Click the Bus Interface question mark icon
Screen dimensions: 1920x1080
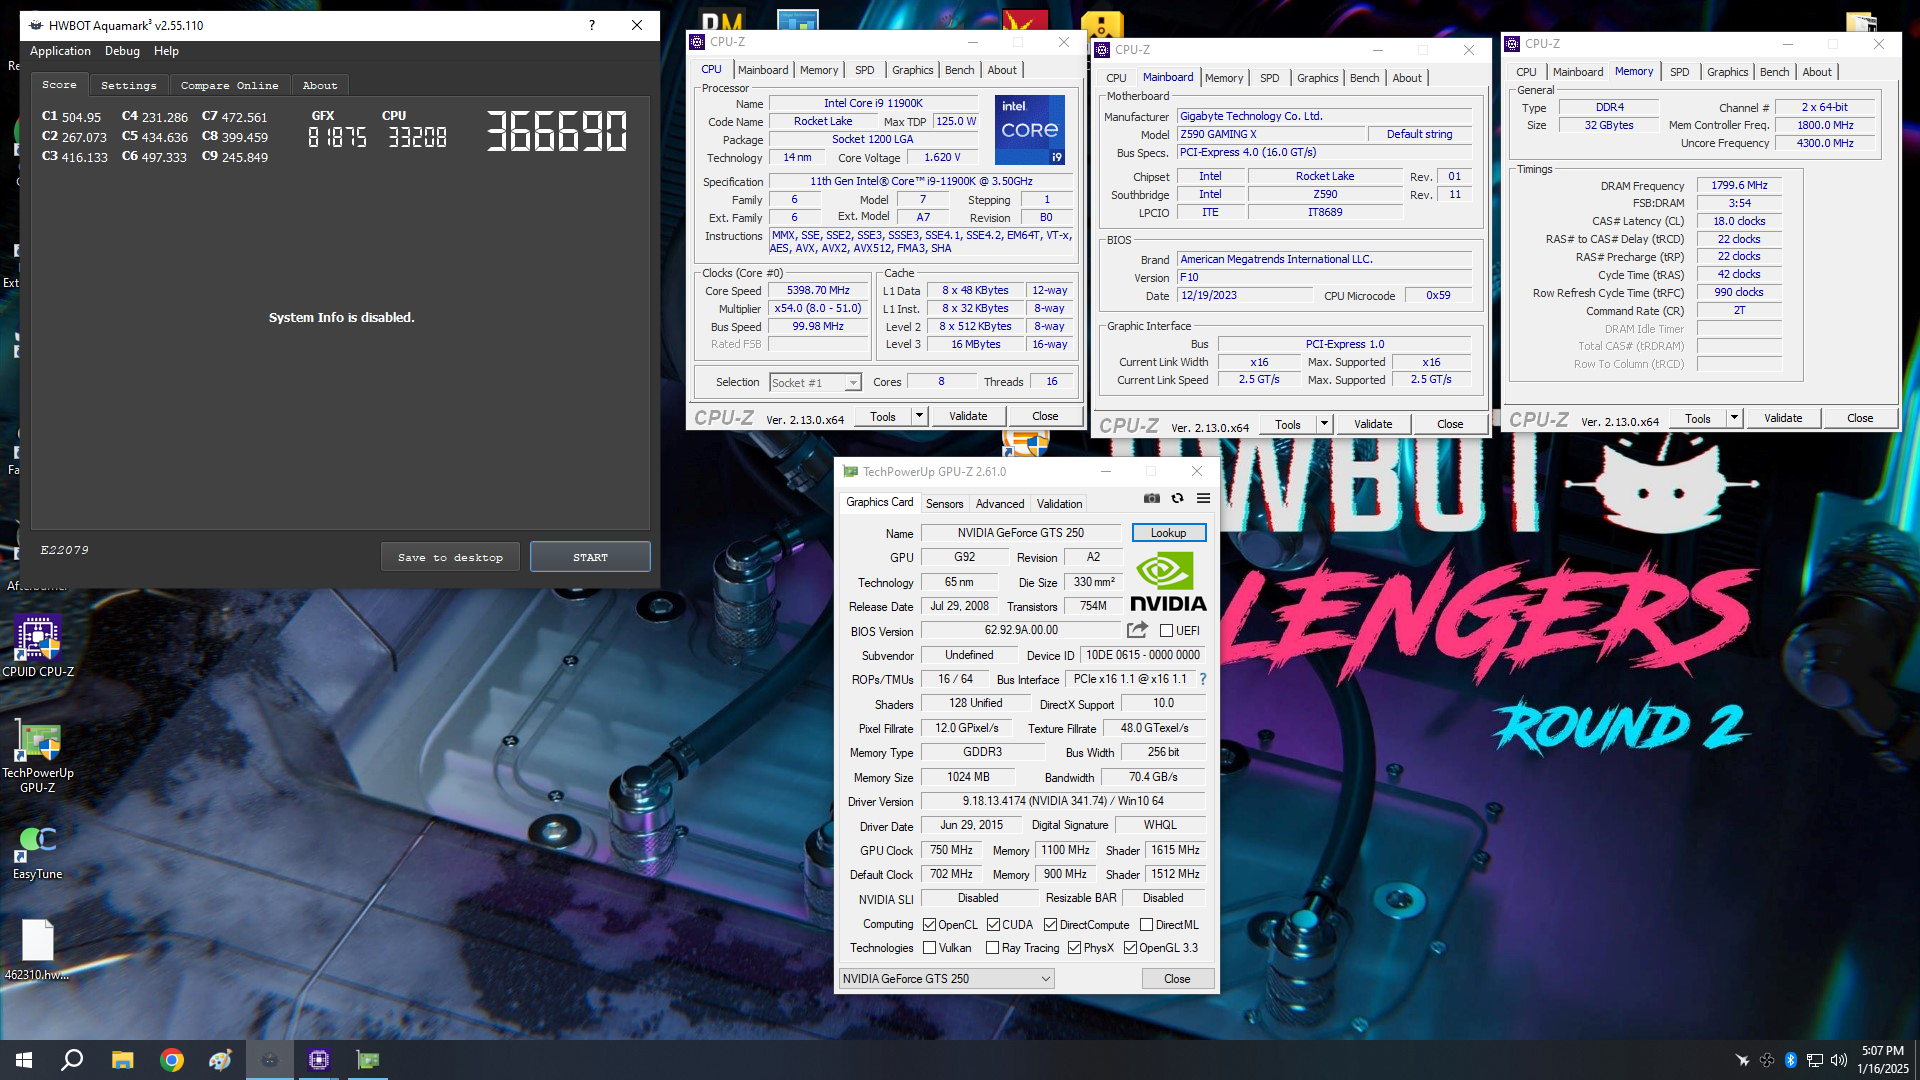1203,679
